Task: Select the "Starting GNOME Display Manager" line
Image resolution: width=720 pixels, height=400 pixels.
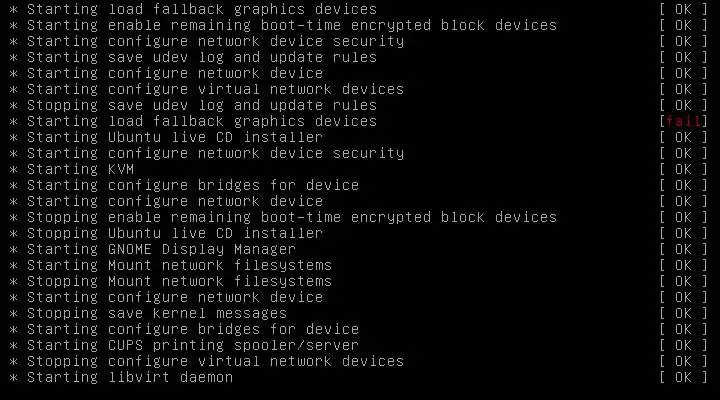Action: [161, 249]
